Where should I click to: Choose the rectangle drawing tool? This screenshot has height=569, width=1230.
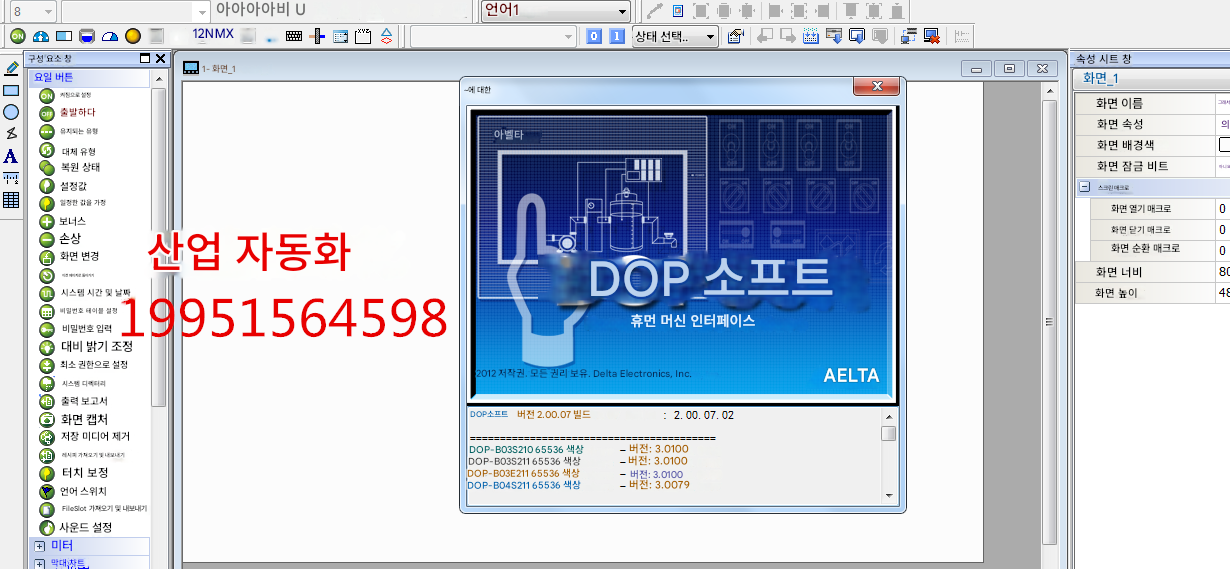point(11,90)
